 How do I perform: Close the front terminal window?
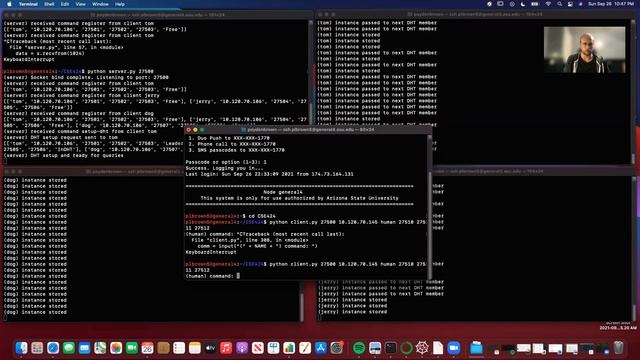point(188,130)
